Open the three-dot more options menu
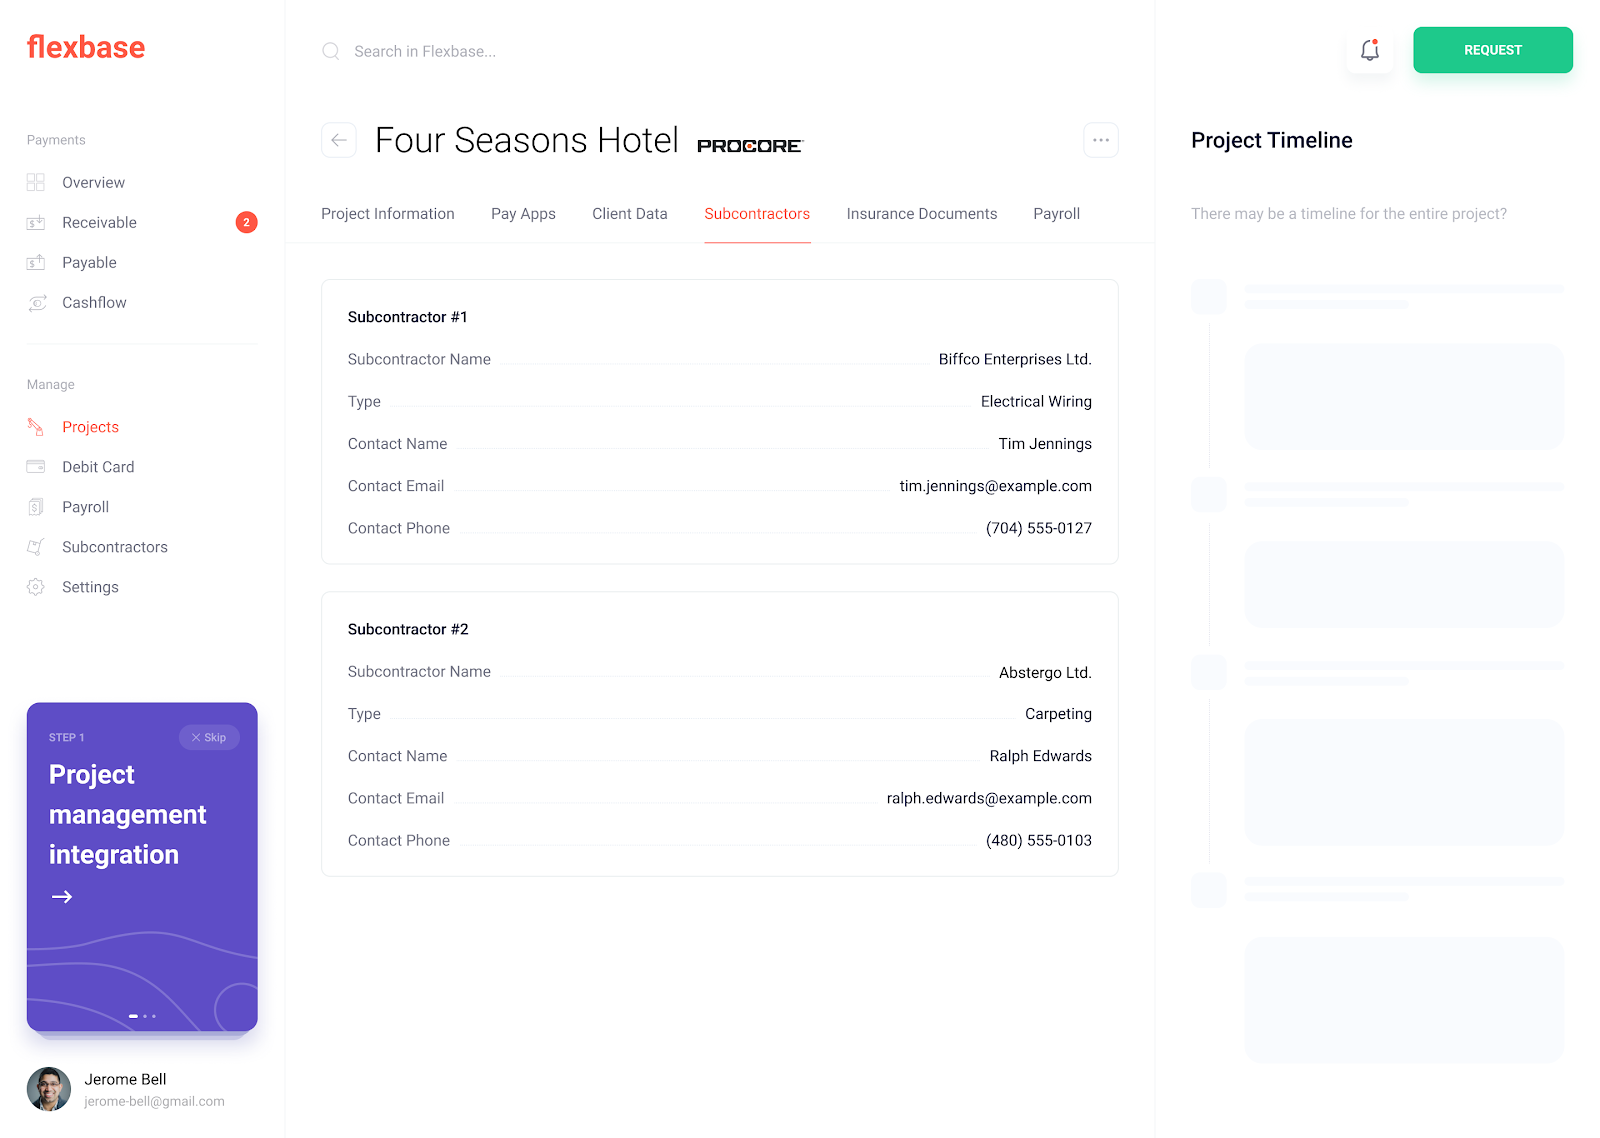 point(1101,140)
